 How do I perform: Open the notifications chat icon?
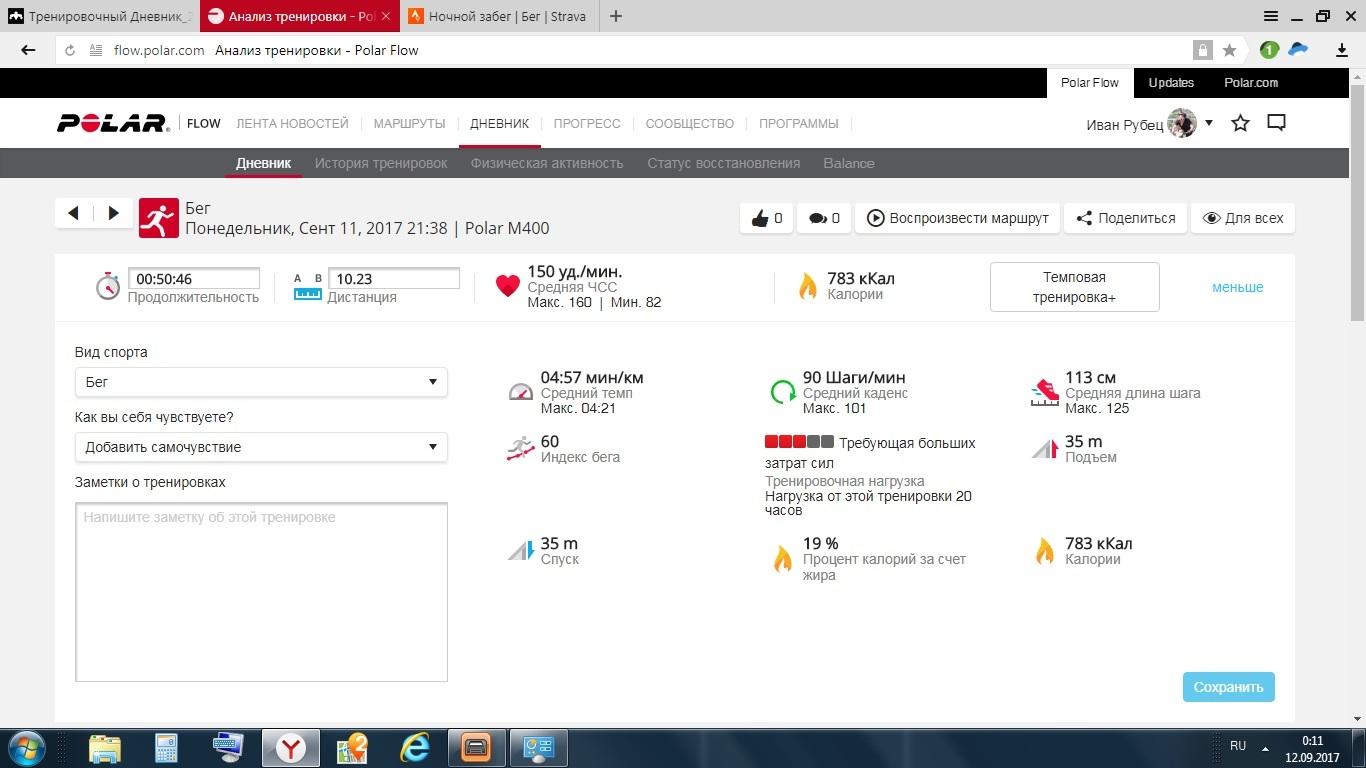tap(1276, 123)
